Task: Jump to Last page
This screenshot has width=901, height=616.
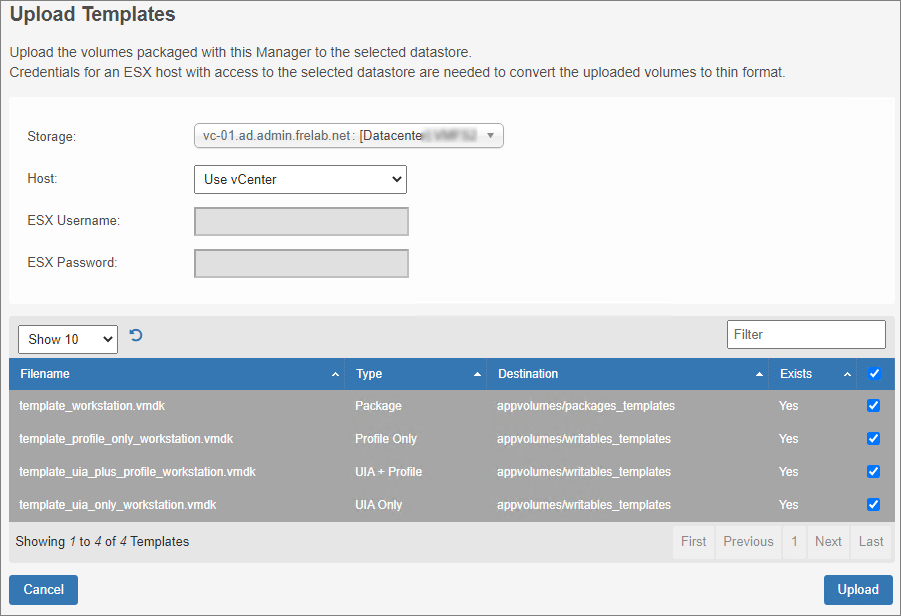Action: [x=871, y=542]
